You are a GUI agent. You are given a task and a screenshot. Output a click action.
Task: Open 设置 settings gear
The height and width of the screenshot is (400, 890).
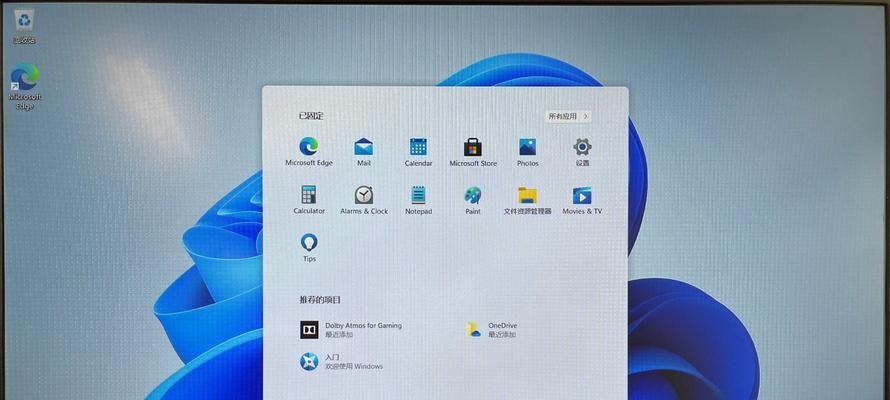tap(582, 151)
